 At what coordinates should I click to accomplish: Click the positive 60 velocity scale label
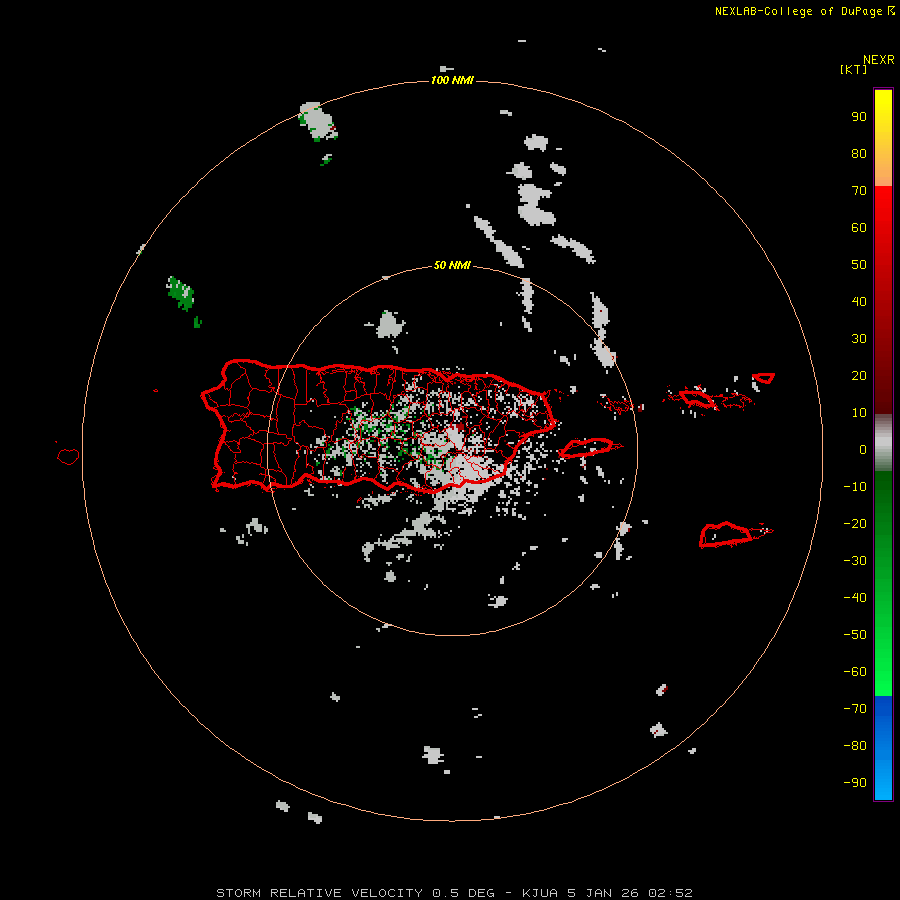tap(859, 228)
